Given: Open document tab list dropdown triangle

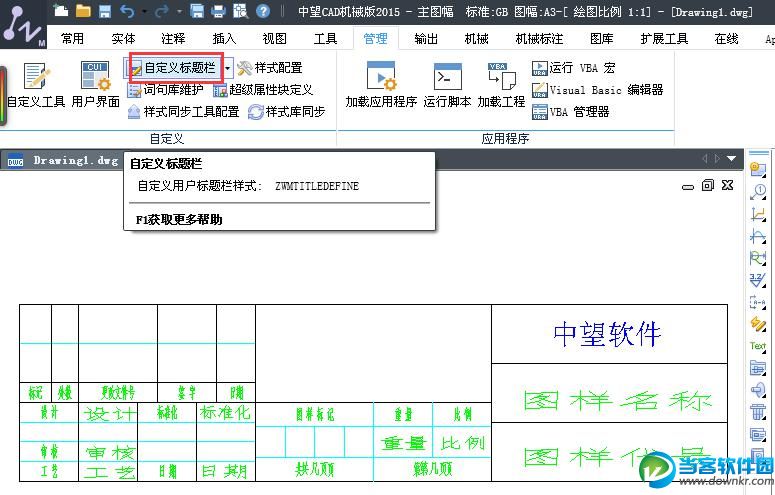Looking at the screenshot, I should [732, 159].
